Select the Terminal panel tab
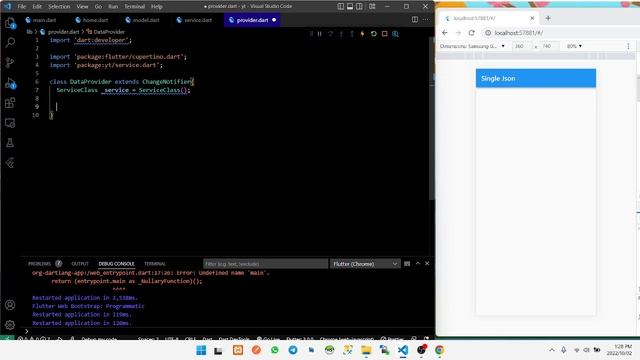The width and height of the screenshot is (640, 360). point(155,264)
